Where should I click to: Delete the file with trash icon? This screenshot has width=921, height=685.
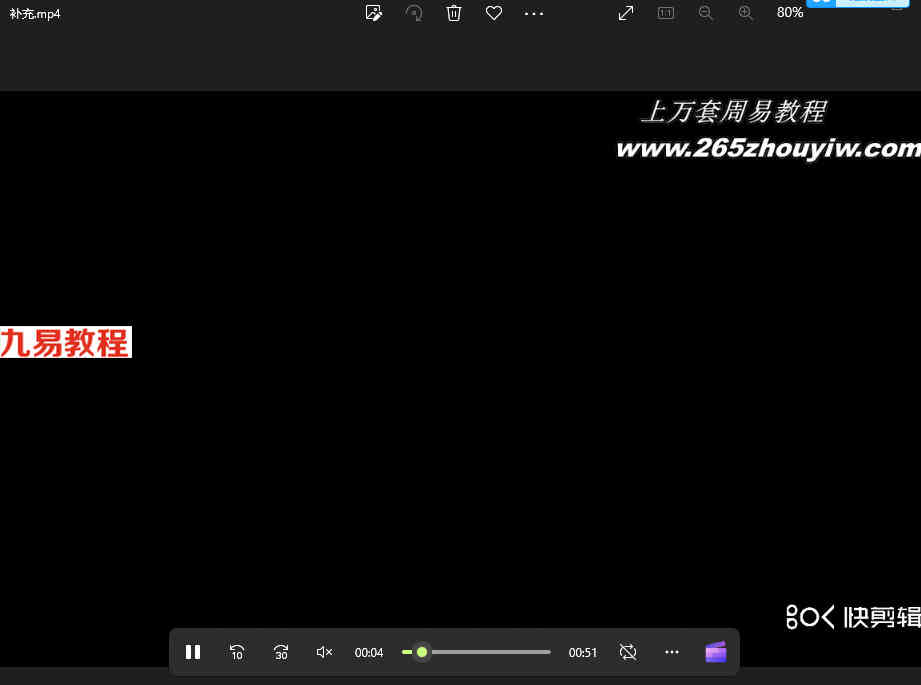[x=454, y=13]
